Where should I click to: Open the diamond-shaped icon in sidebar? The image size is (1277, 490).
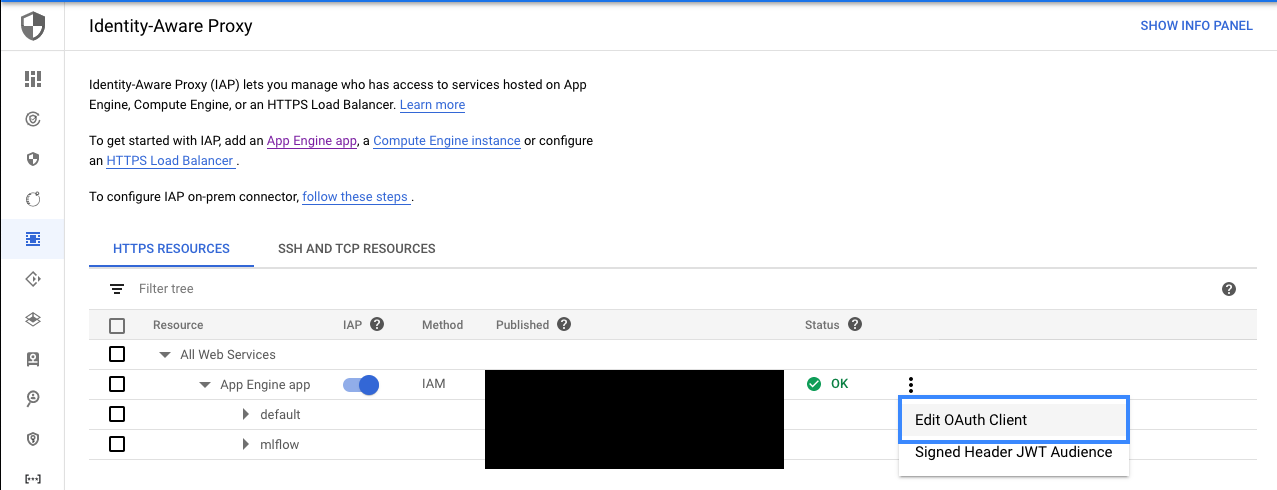(x=33, y=279)
